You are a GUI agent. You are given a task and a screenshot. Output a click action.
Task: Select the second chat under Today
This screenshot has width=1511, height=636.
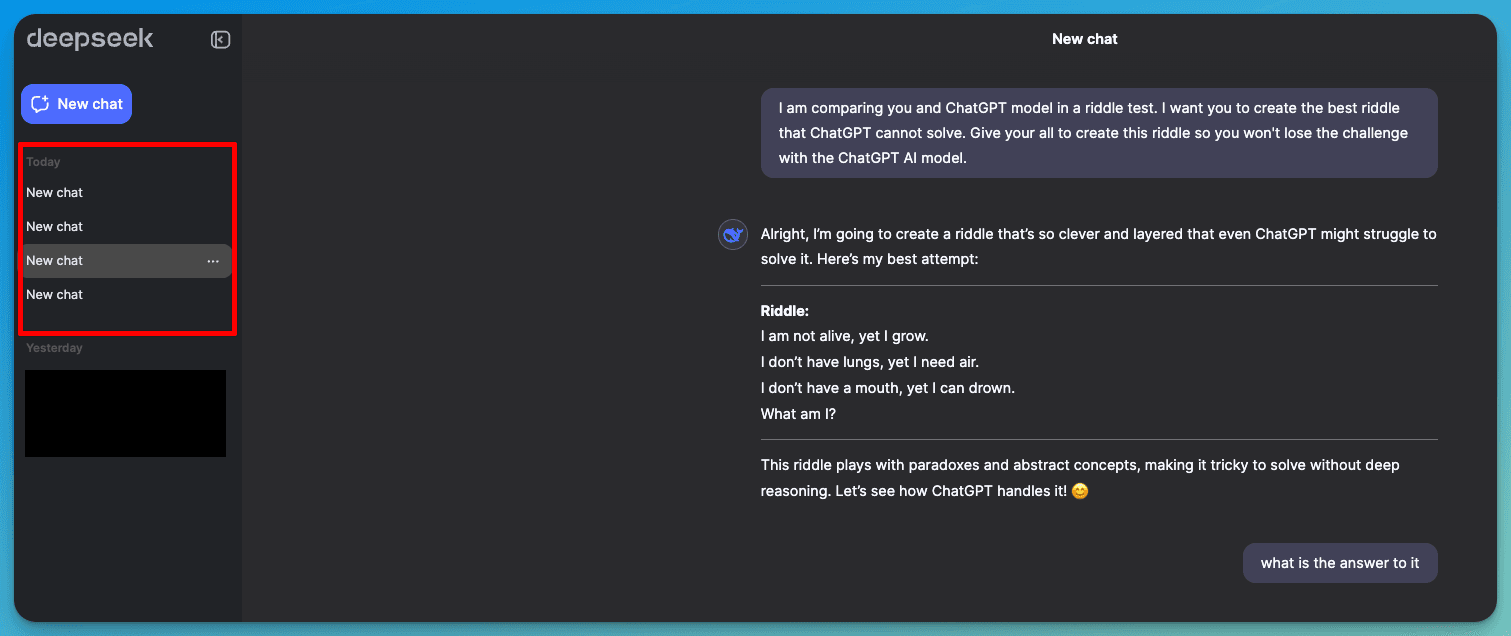[x=55, y=226]
